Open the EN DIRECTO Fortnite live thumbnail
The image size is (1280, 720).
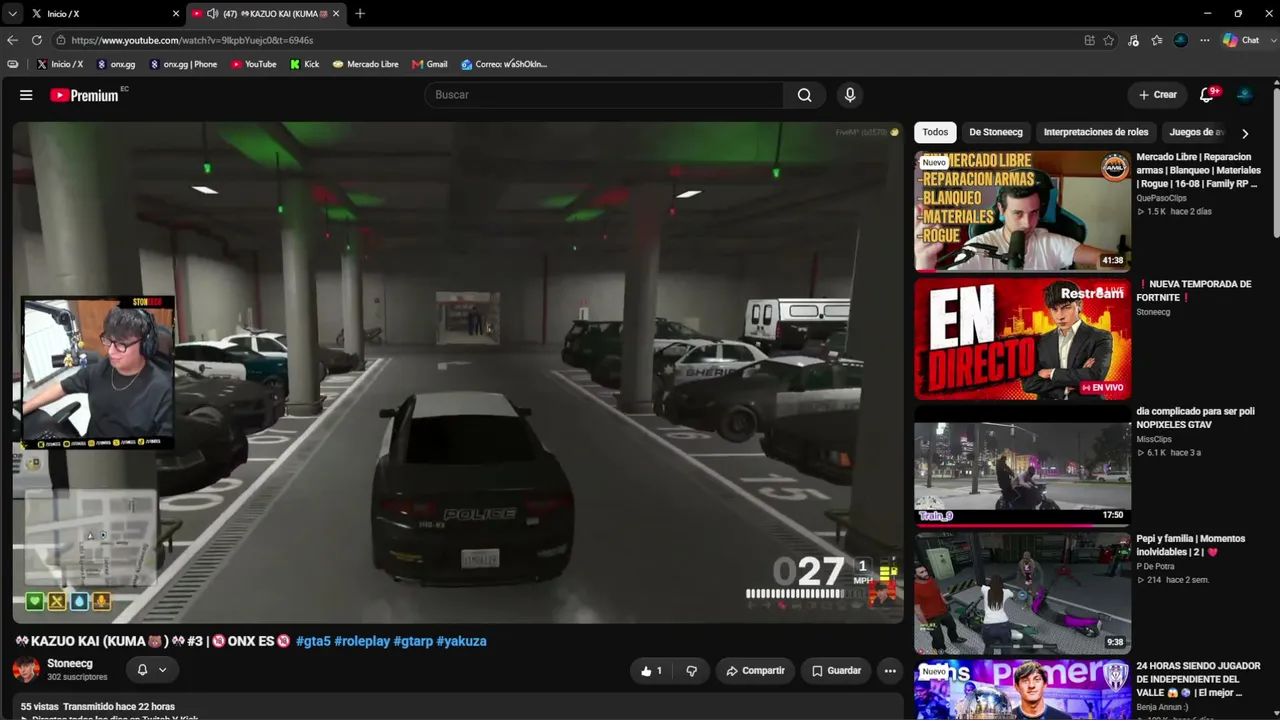point(1022,338)
